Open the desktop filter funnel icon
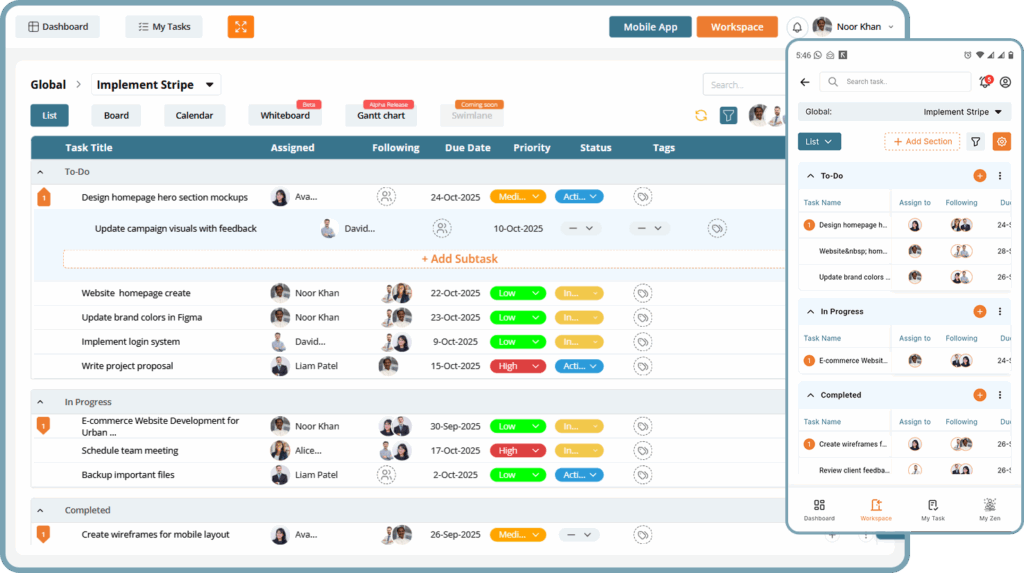Viewport: 1024px width, 573px height. point(729,116)
